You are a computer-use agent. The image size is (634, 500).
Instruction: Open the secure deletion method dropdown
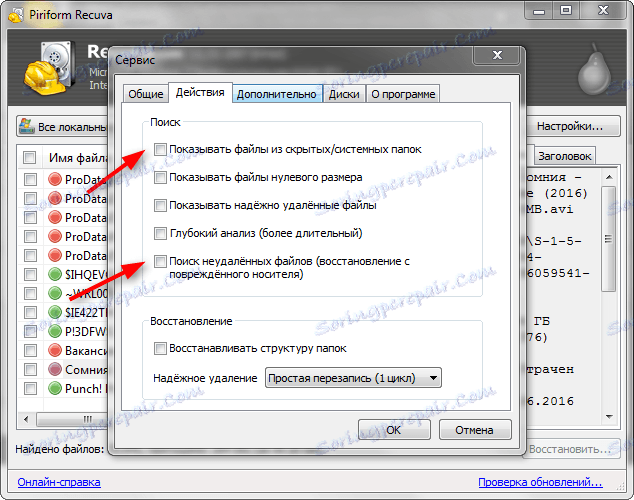(353, 378)
